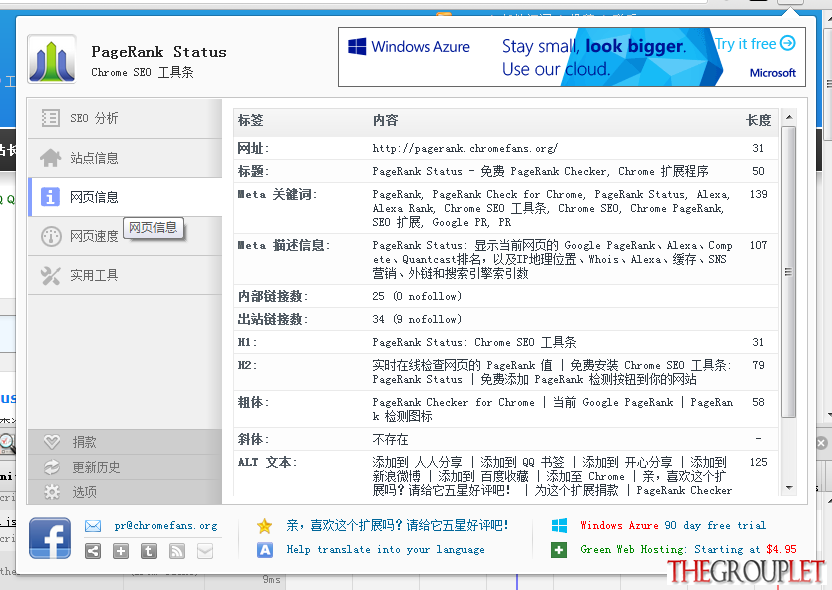Click the ALT 文本 row label
The height and width of the screenshot is (590, 832).
click(267, 462)
